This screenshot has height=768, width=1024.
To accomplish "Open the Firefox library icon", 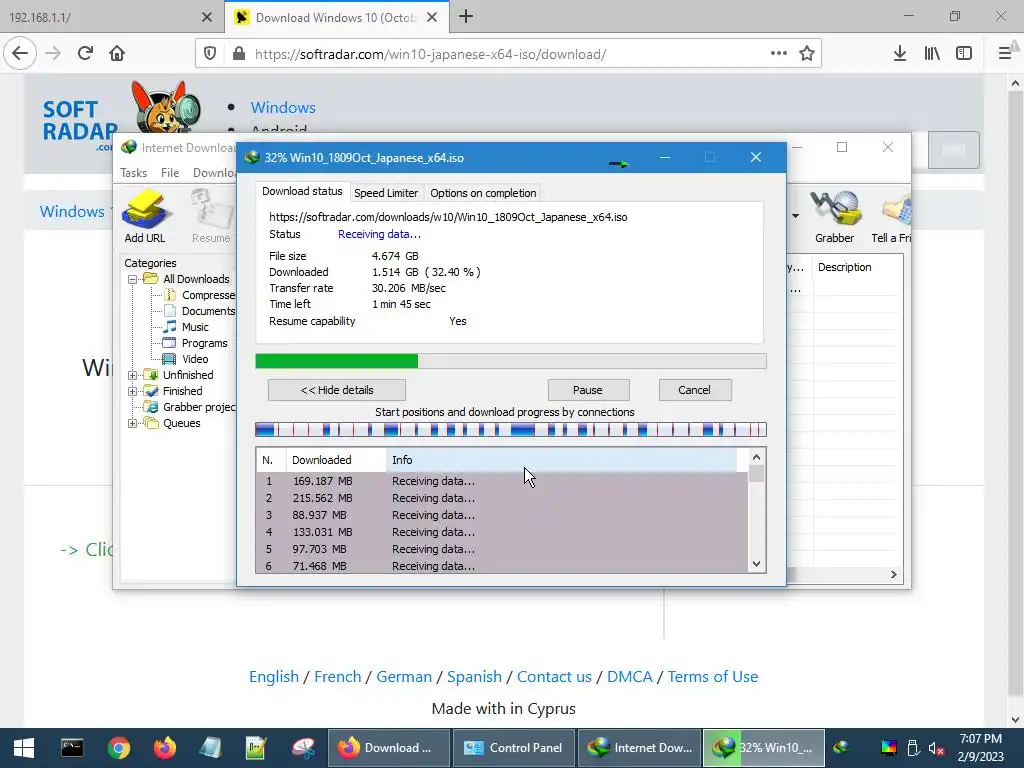I will [x=932, y=53].
